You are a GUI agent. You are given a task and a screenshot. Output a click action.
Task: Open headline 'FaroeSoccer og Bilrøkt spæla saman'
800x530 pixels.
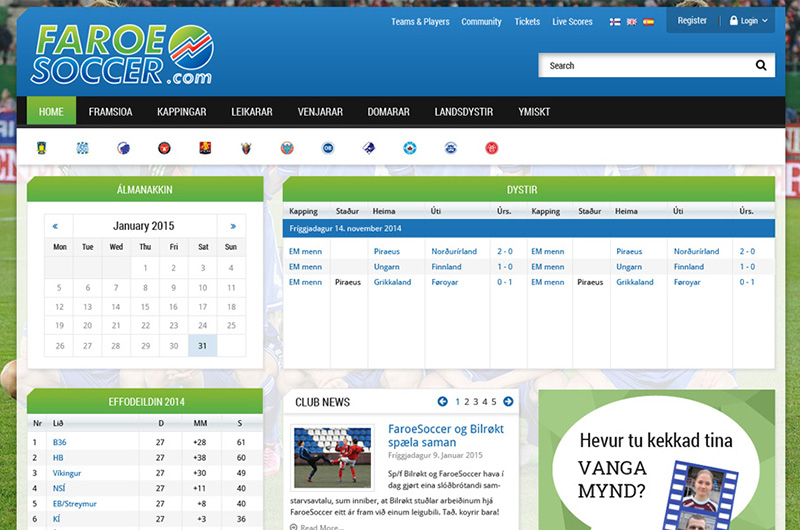coord(446,436)
